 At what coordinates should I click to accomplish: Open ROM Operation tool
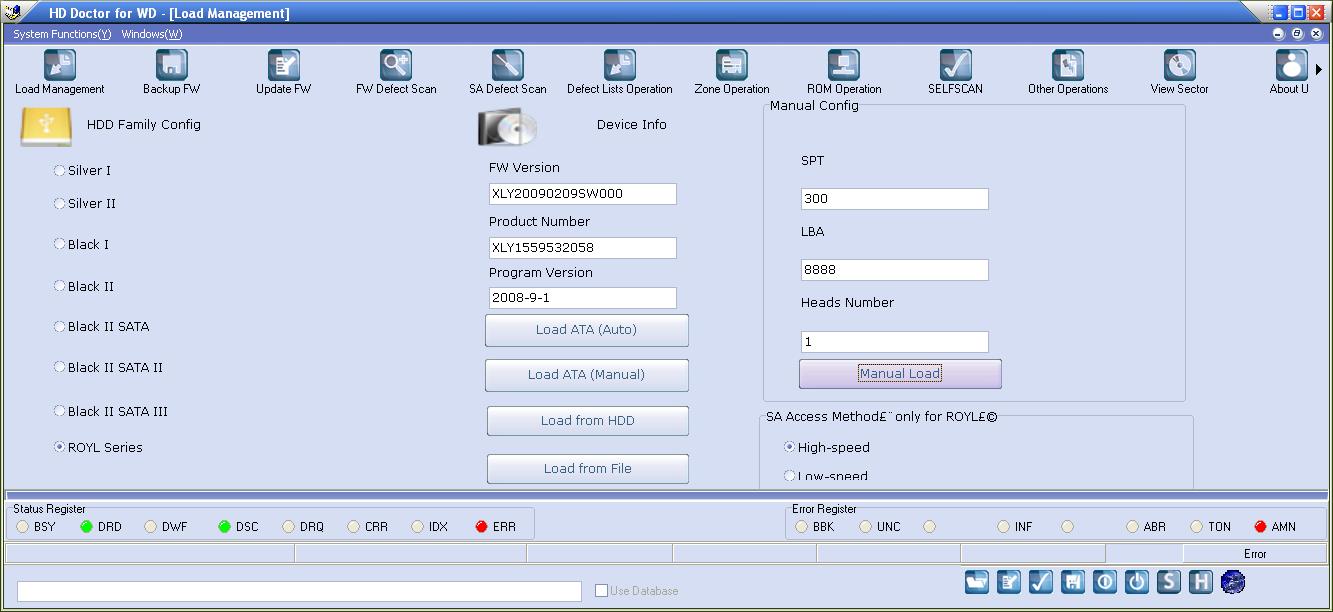(844, 66)
